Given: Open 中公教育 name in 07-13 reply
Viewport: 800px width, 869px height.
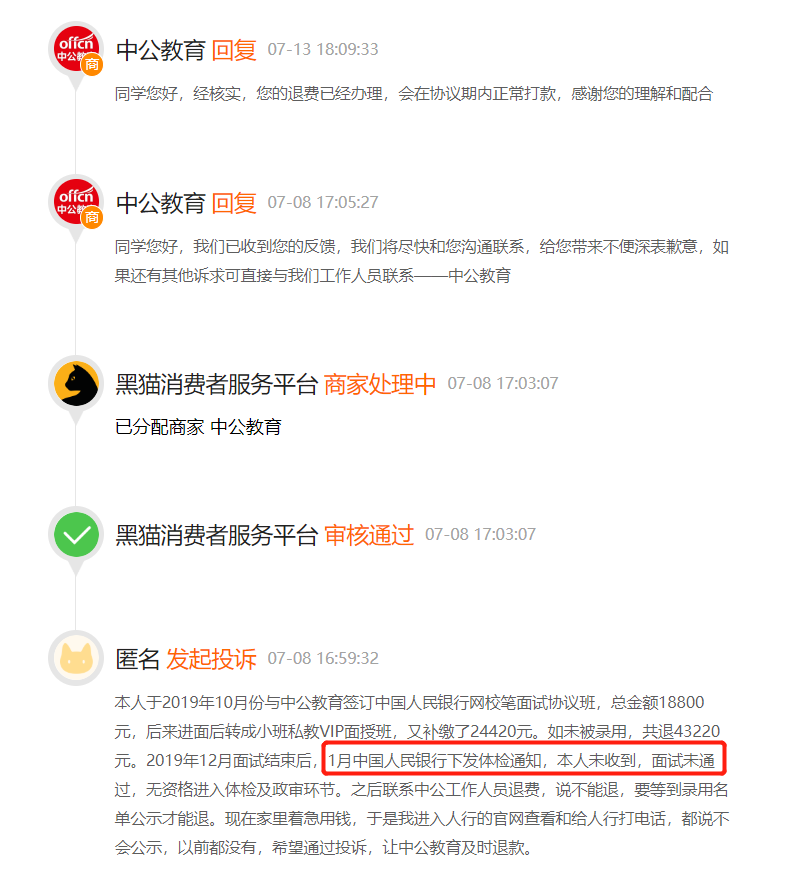Looking at the screenshot, I should 161,50.
